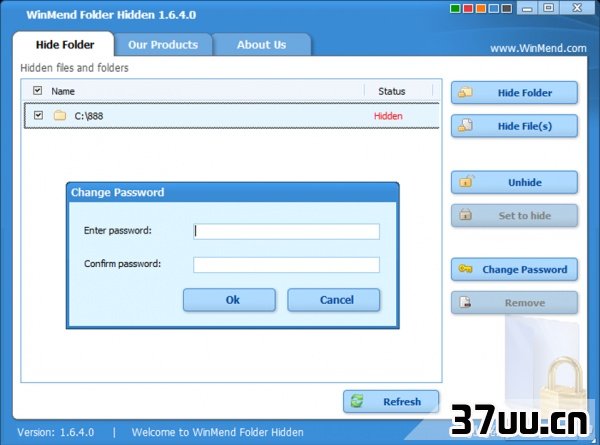Switch to the Our Products tab
Image resolution: width=600 pixels, height=445 pixels.
pos(163,45)
